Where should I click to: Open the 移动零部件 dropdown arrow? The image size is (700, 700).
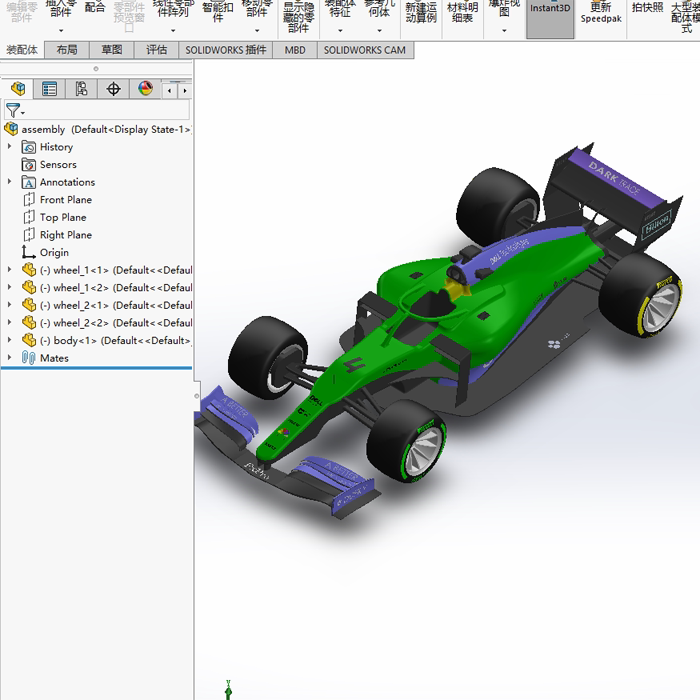pos(257,30)
